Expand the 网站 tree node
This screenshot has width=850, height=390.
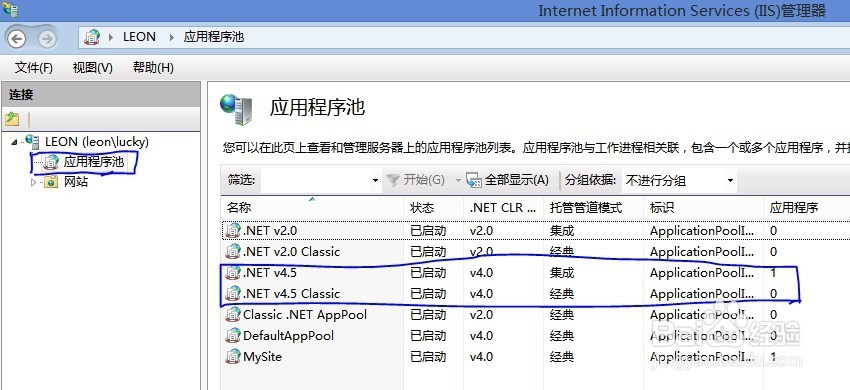[34, 182]
